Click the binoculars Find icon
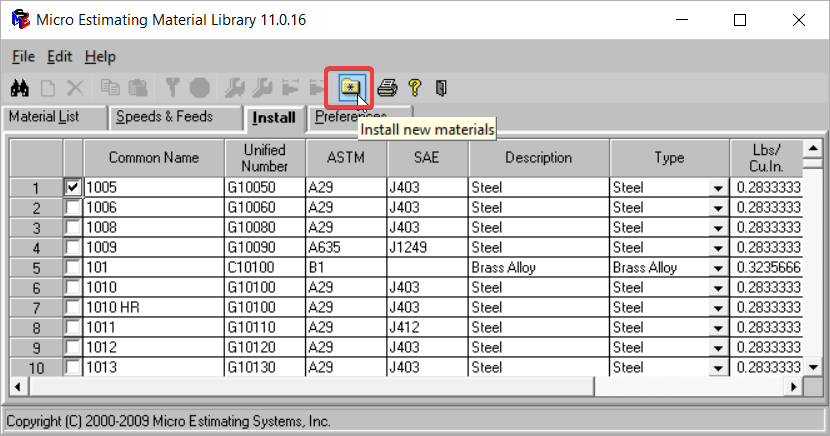 (20, 88)
